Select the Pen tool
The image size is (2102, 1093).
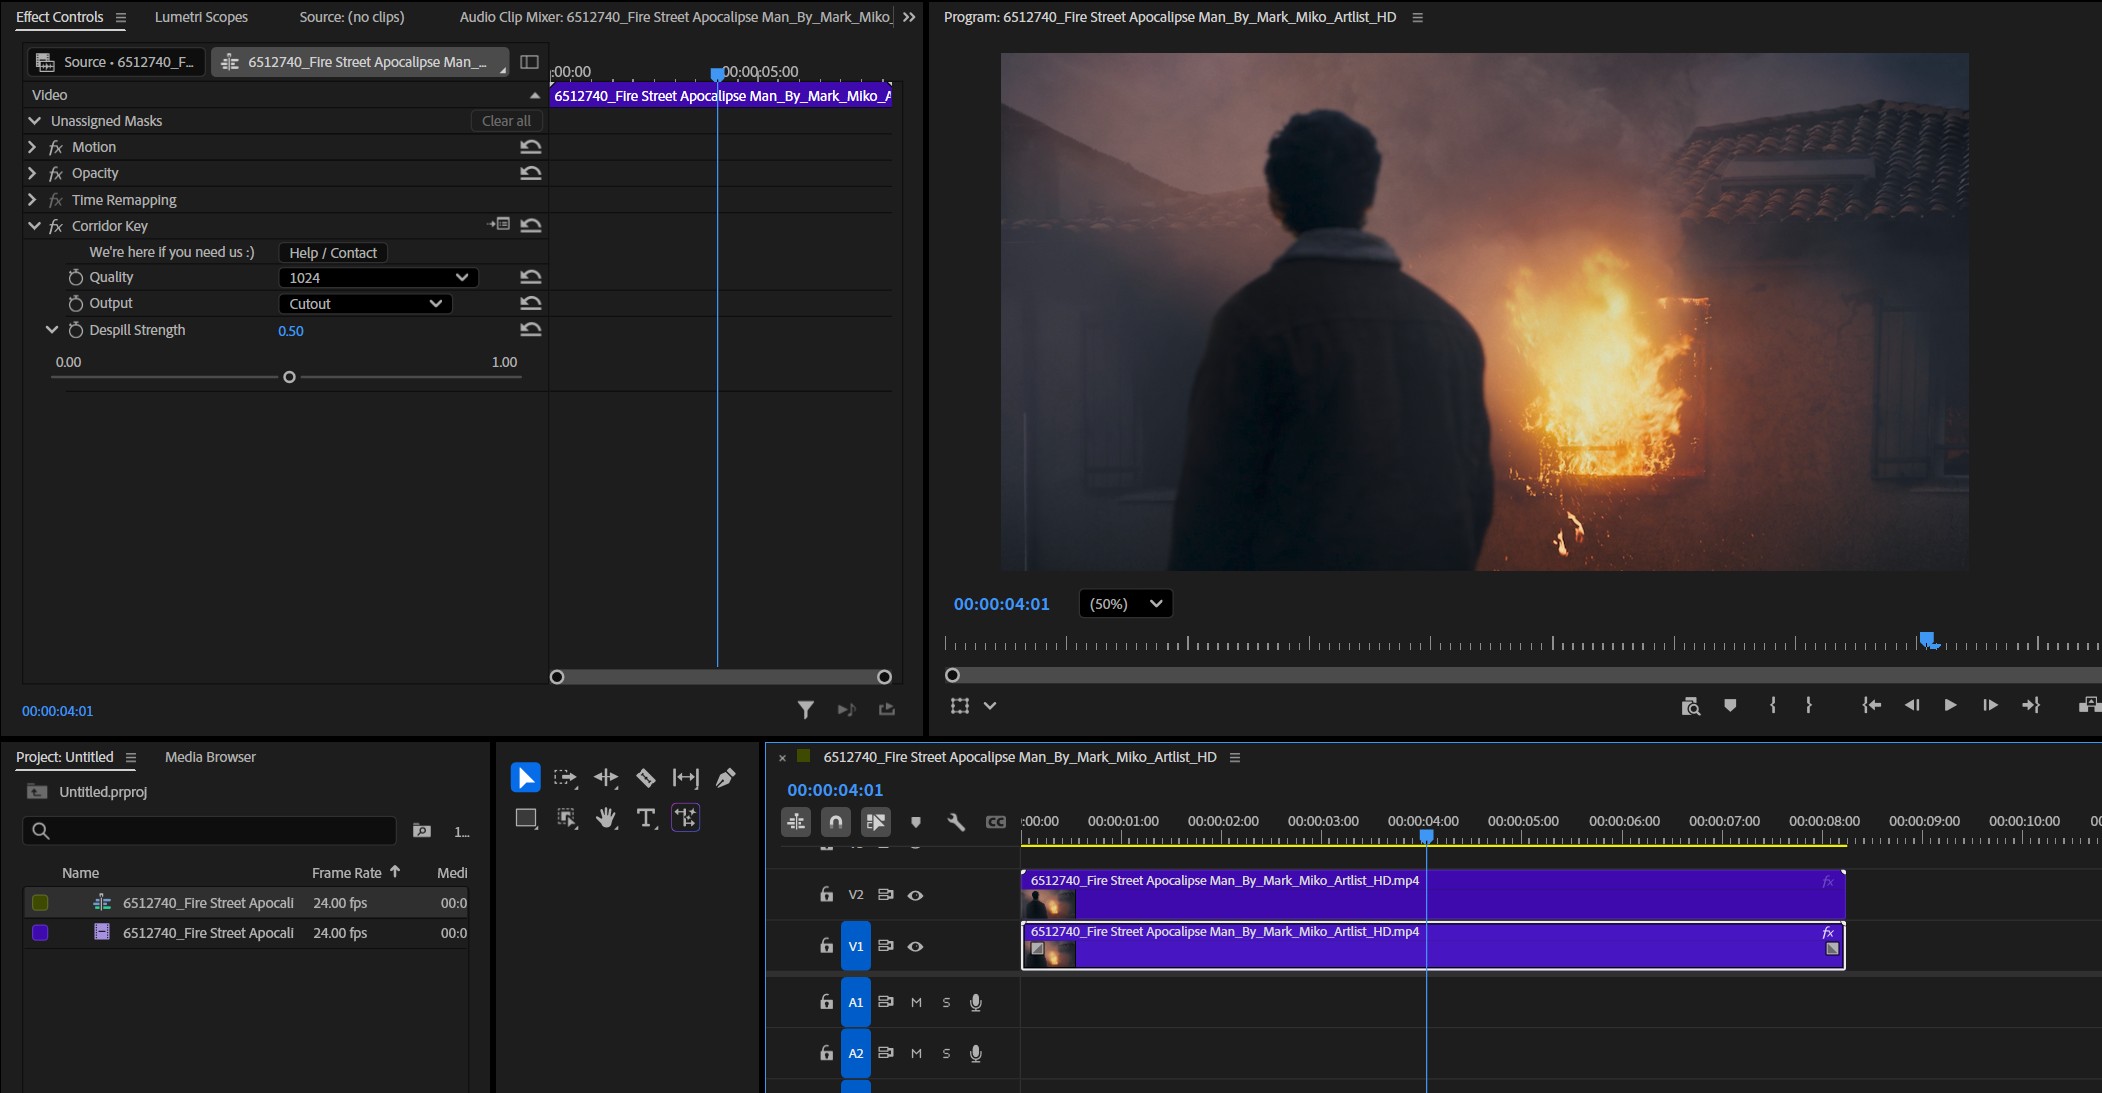point(726,778)
